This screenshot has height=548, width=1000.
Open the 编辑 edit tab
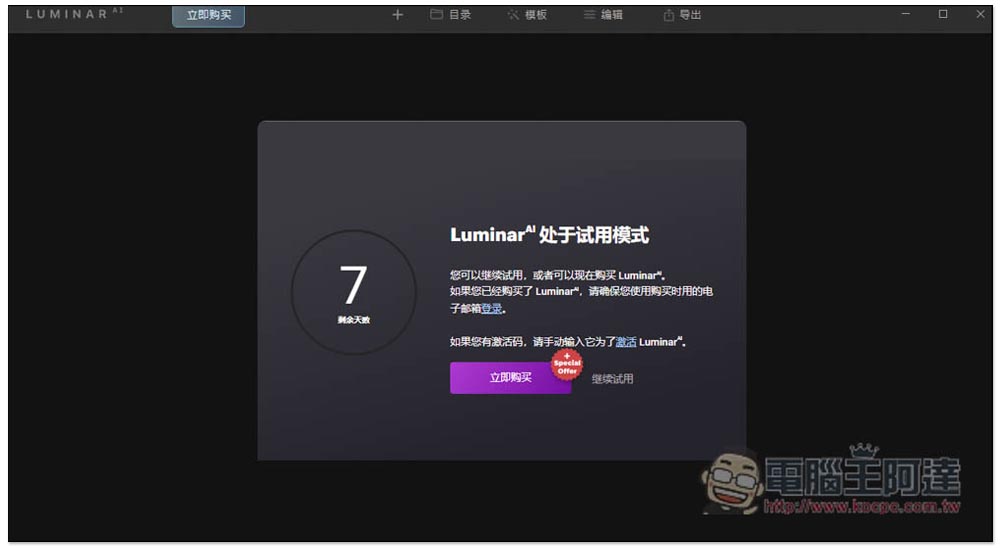pos(603,15)
